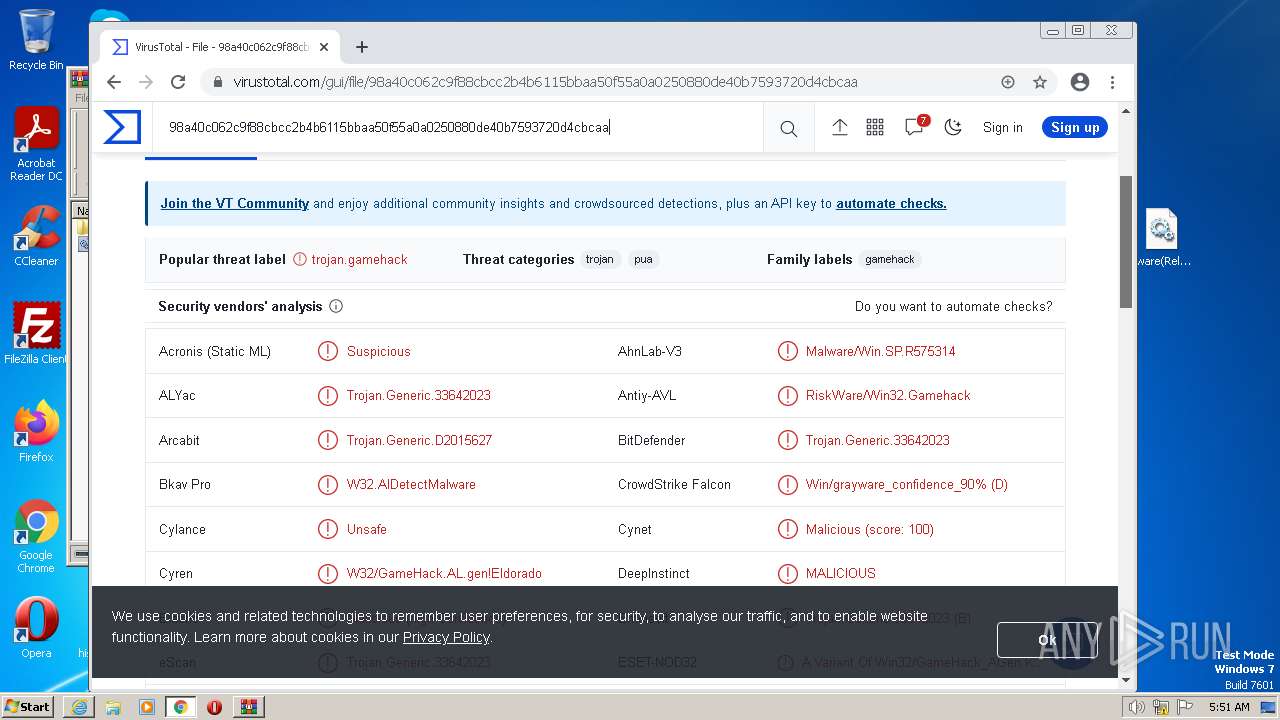Click the volume speaker tray icon
Screen dimensions: 1280x720
click(1137, 707)
